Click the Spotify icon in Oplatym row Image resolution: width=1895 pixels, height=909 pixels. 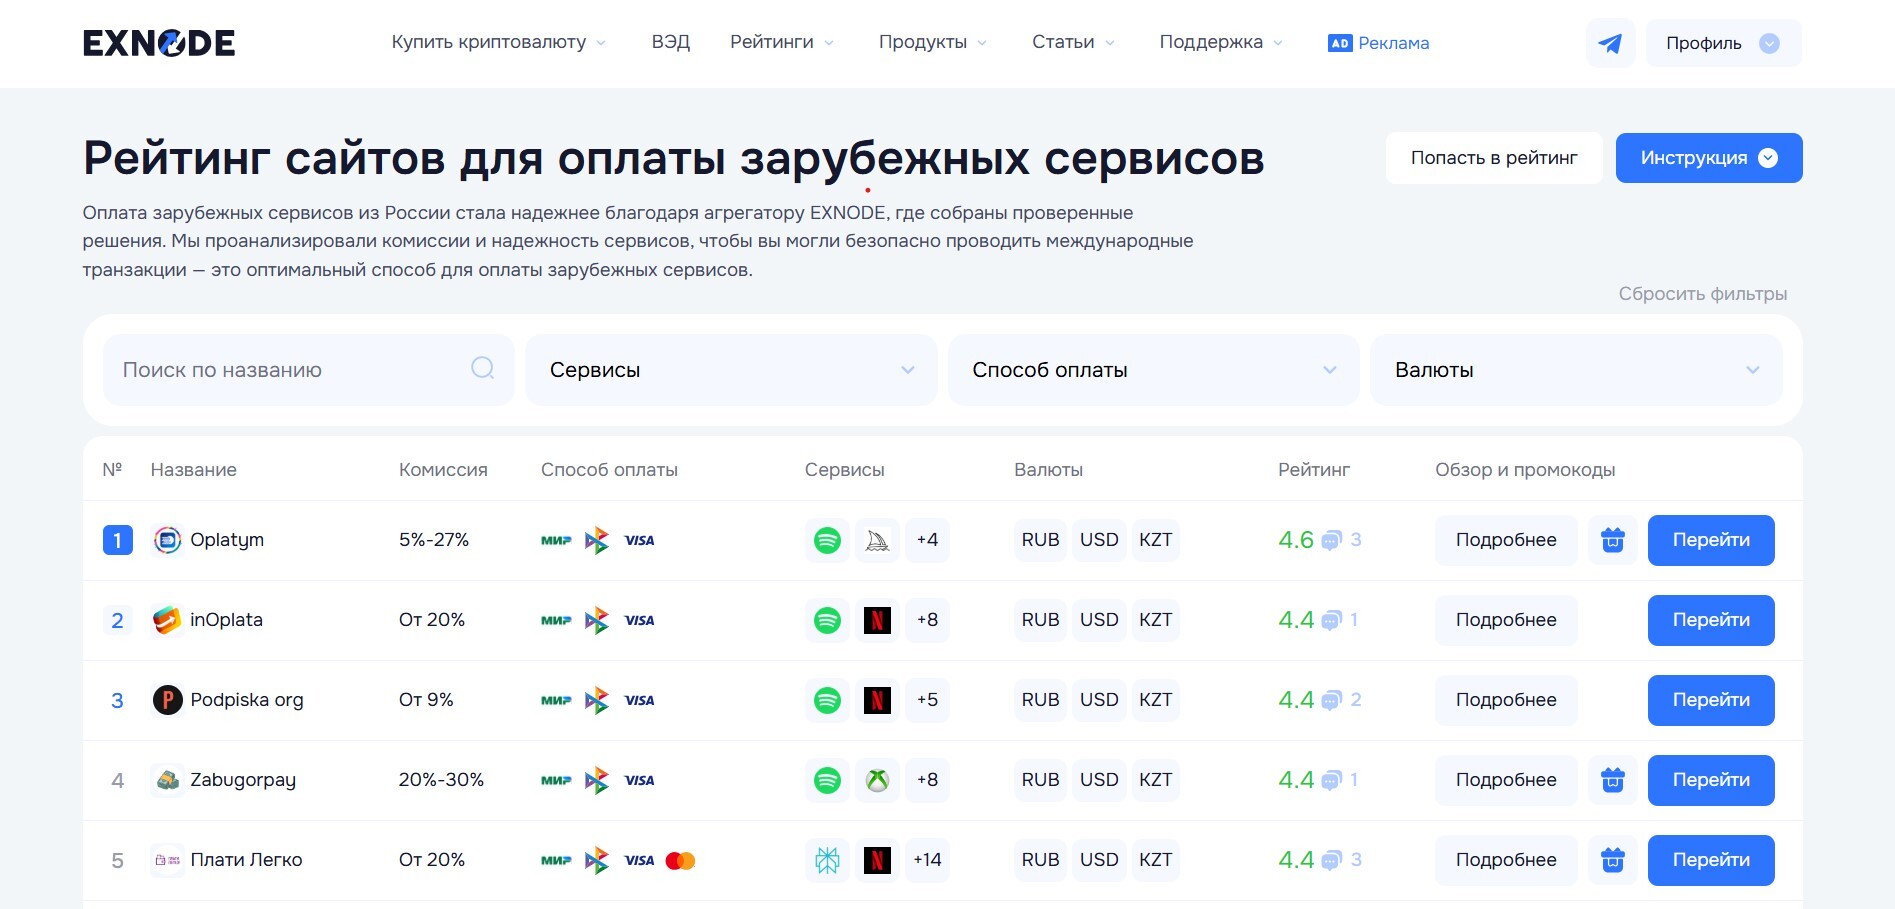click(x=827, y=540)
